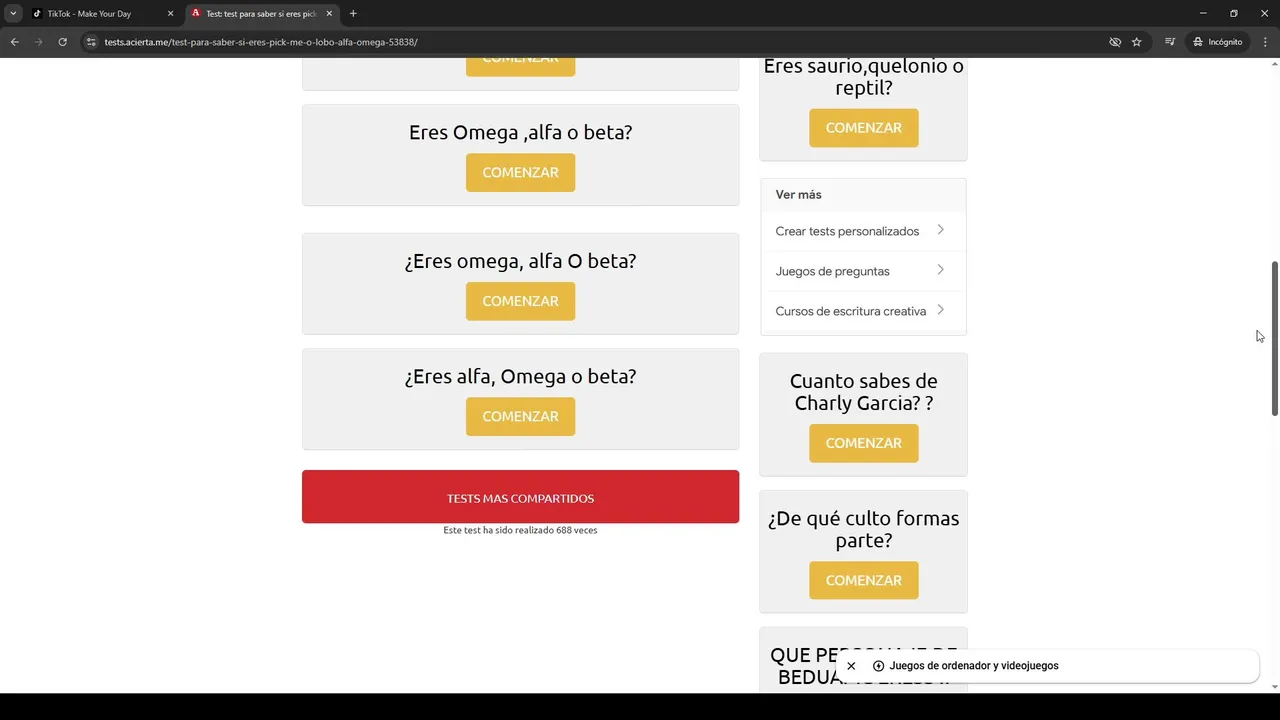
Task: Open Crear tests personalizados link
Action: pos(847,231)
